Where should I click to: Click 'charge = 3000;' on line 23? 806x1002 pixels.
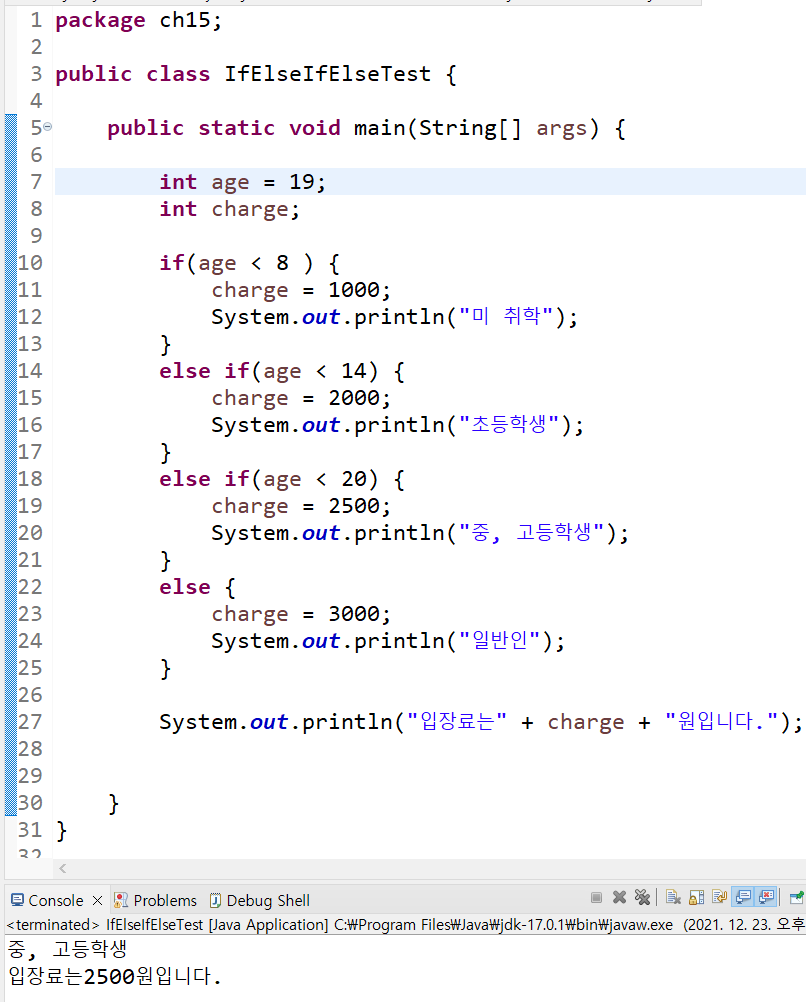pos(300,614)
